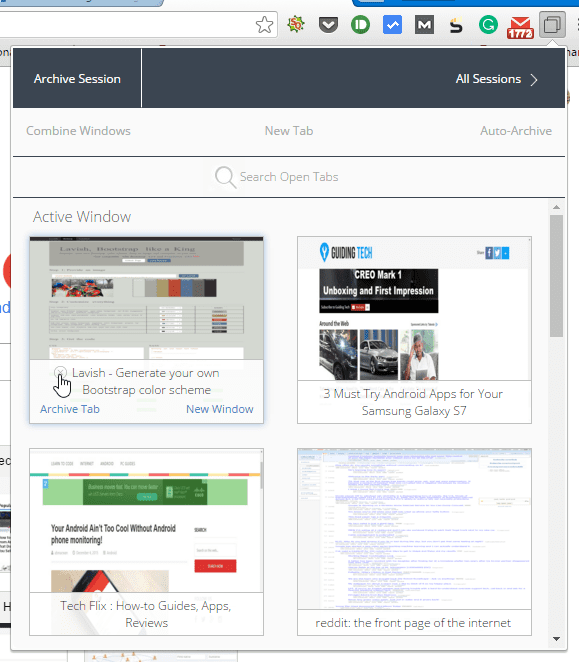Close the Lavish tab with X icon
The width and height of the screenshot is (579, 662).
(x=61, y=372)
